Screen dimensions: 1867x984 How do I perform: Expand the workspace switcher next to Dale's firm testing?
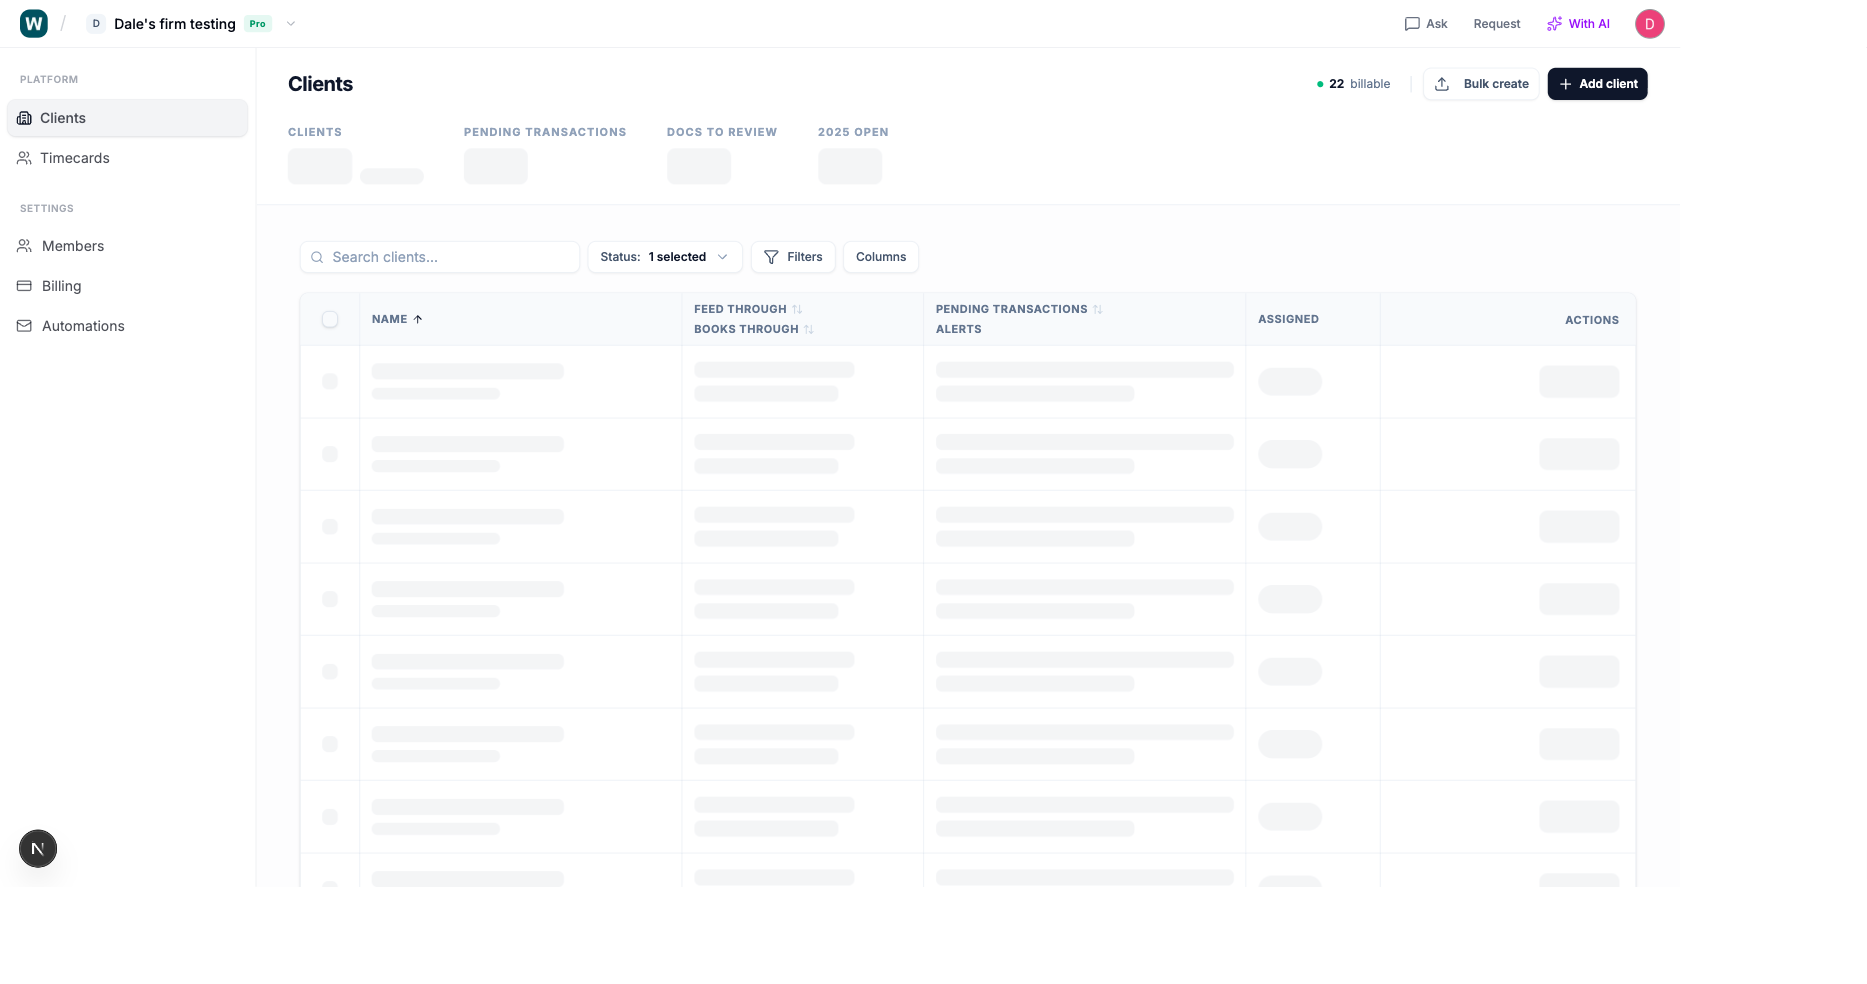pos(290,23)
